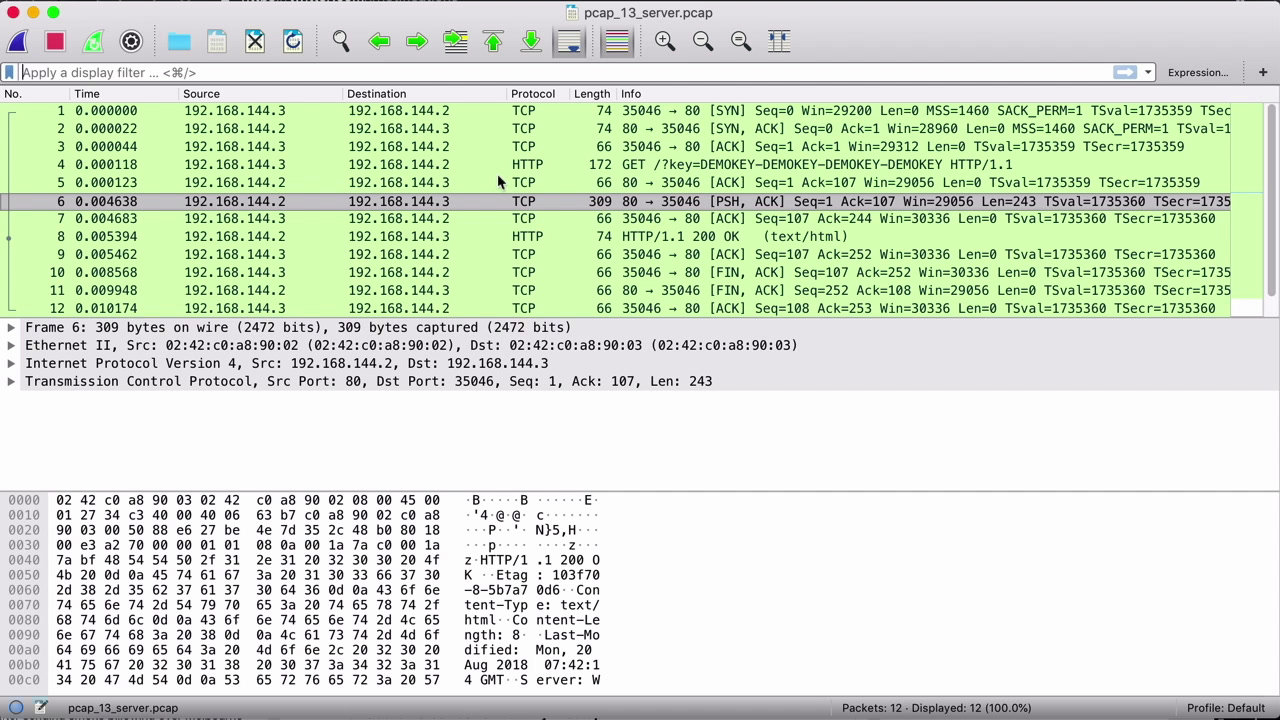Expand the Ethernet II section
Viewport: 1280px width, 720px height.
coord(11,345)
